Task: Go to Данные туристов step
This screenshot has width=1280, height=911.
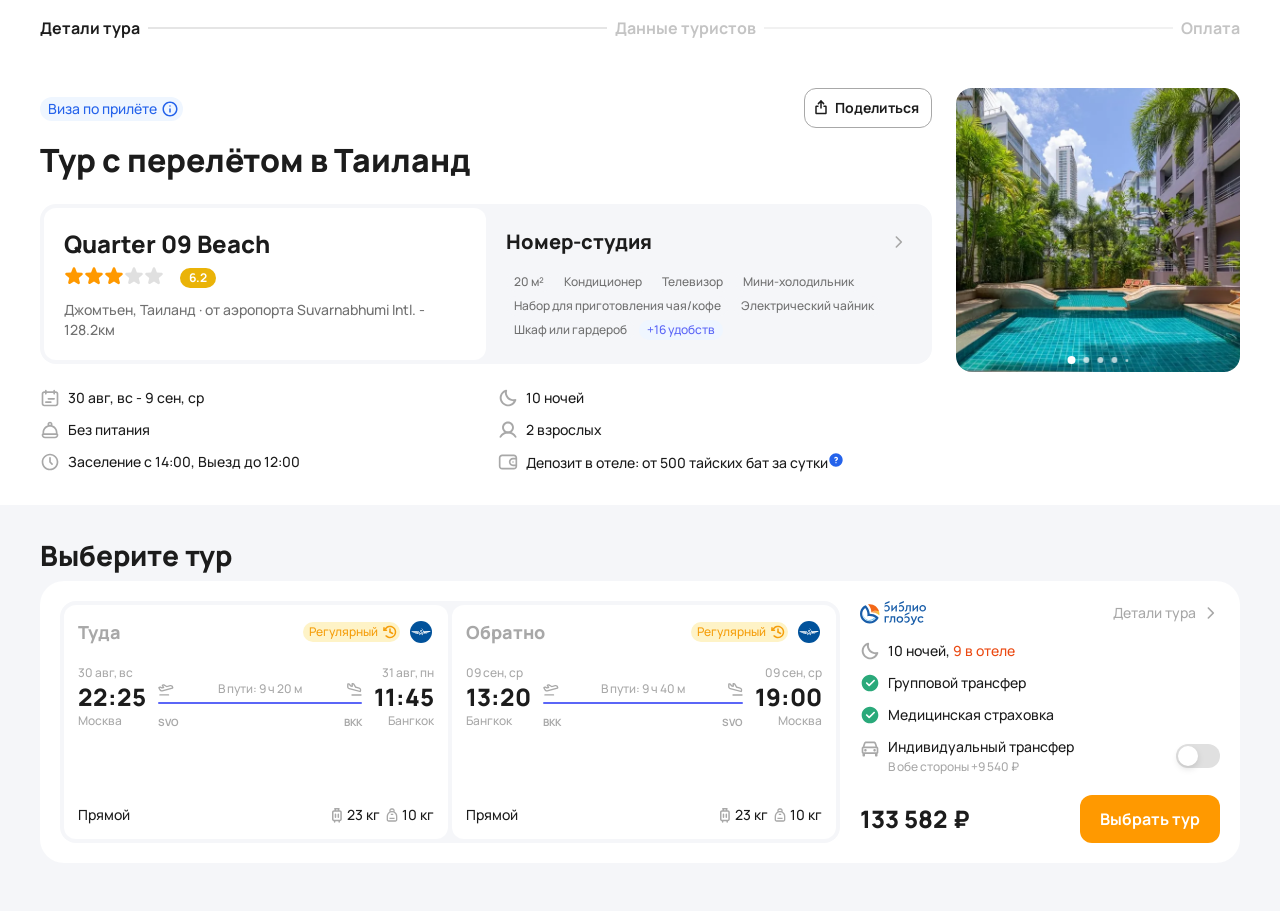Action: [x=685, y=28]
